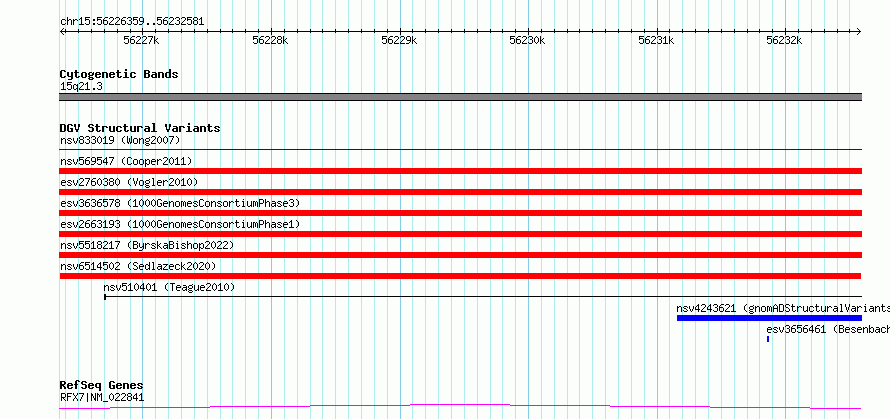890x419 pixels.
Task: Open the nsv569547 (Cooper2011) variant label
Action: pos(126,161)
